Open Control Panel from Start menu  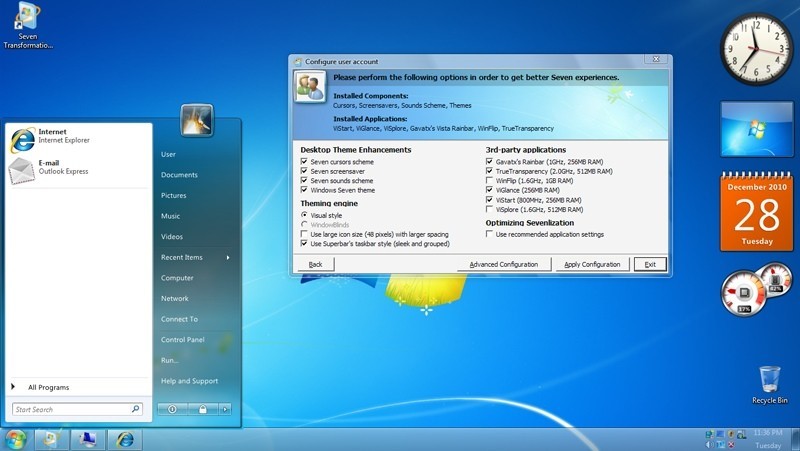pyautogui.click(x=182, y=340)
